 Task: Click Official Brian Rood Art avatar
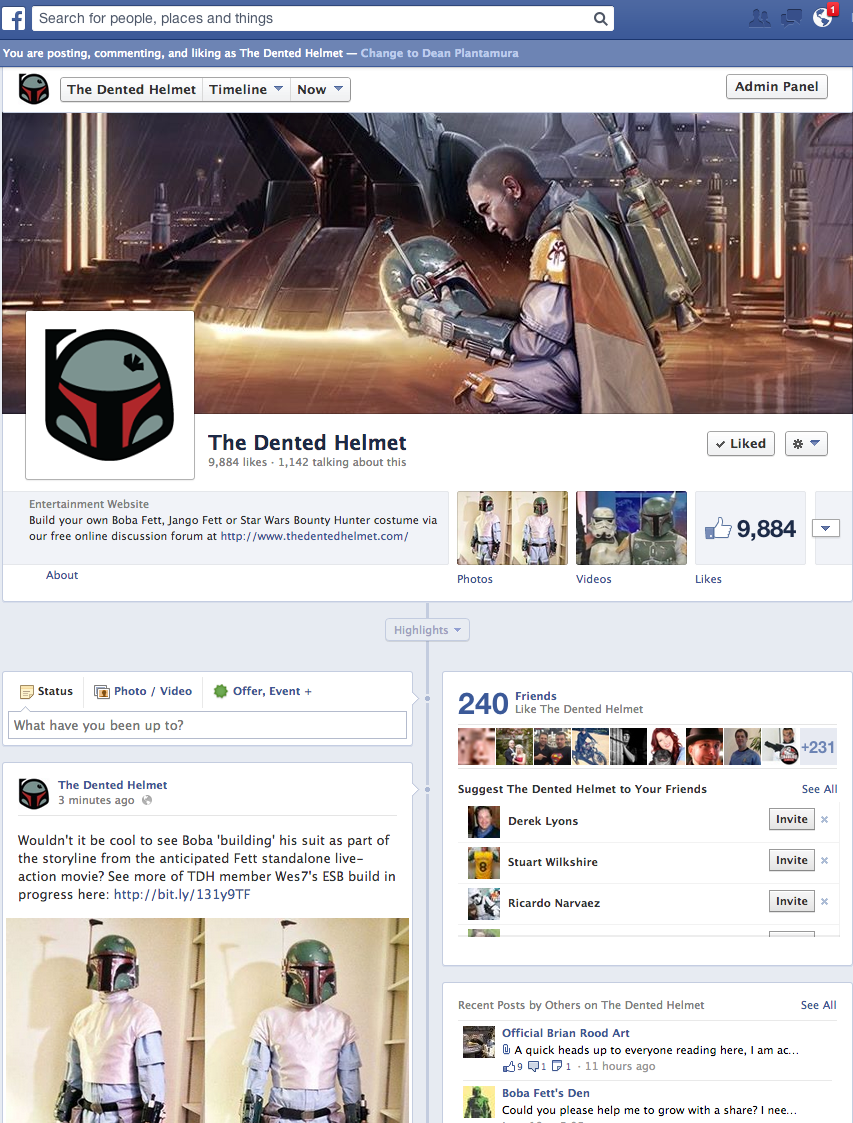pos(478,1042)
